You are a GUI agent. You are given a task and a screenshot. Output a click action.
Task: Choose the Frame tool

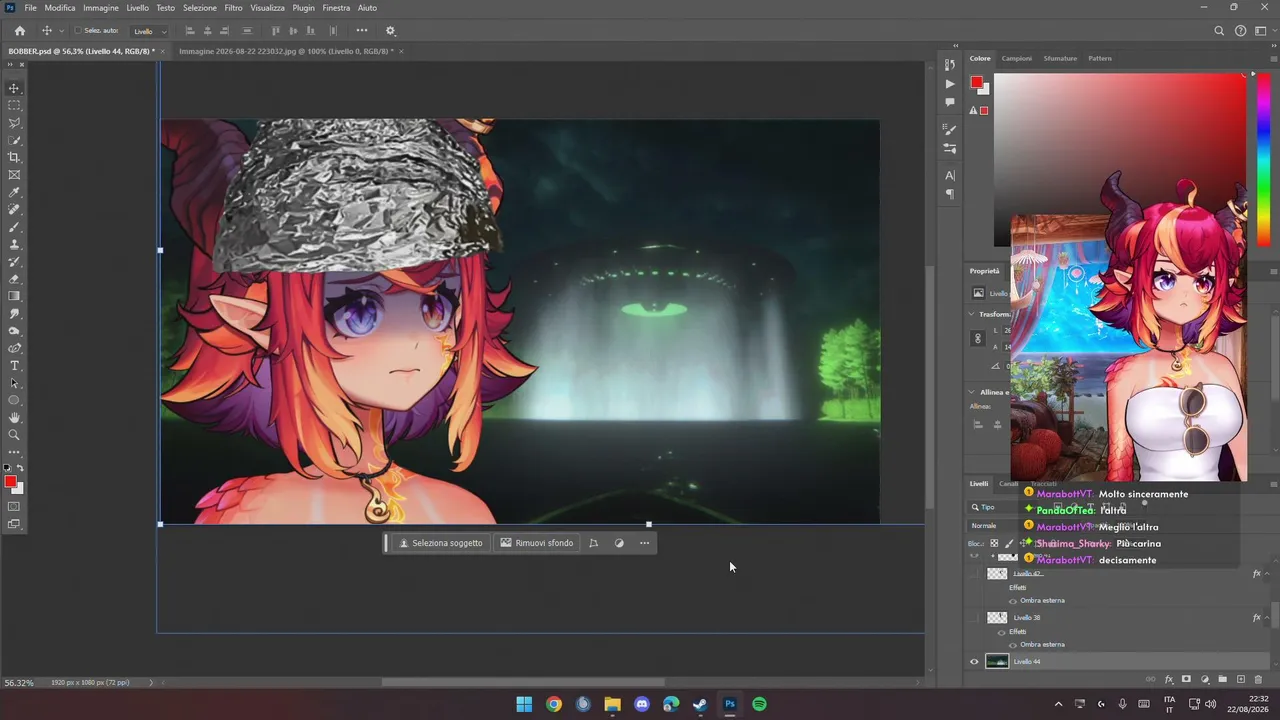[14, 175]
